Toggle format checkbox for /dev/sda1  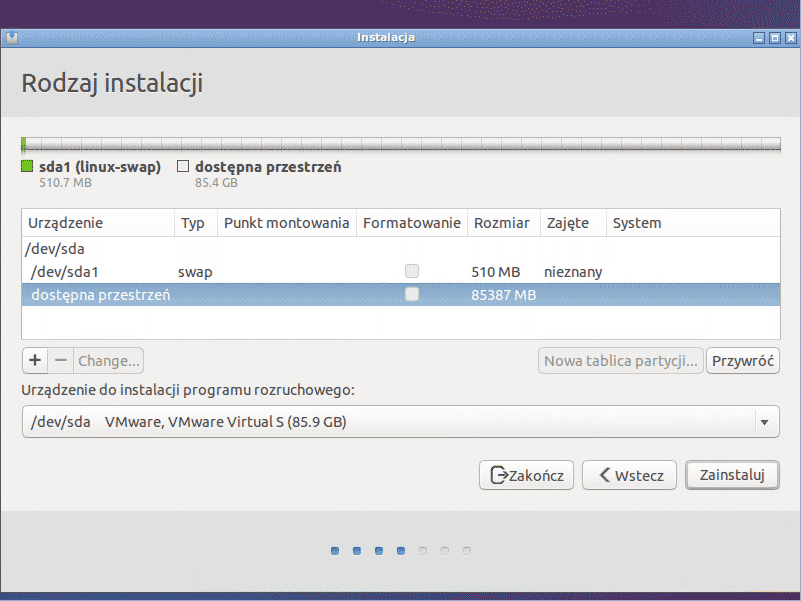411,271
